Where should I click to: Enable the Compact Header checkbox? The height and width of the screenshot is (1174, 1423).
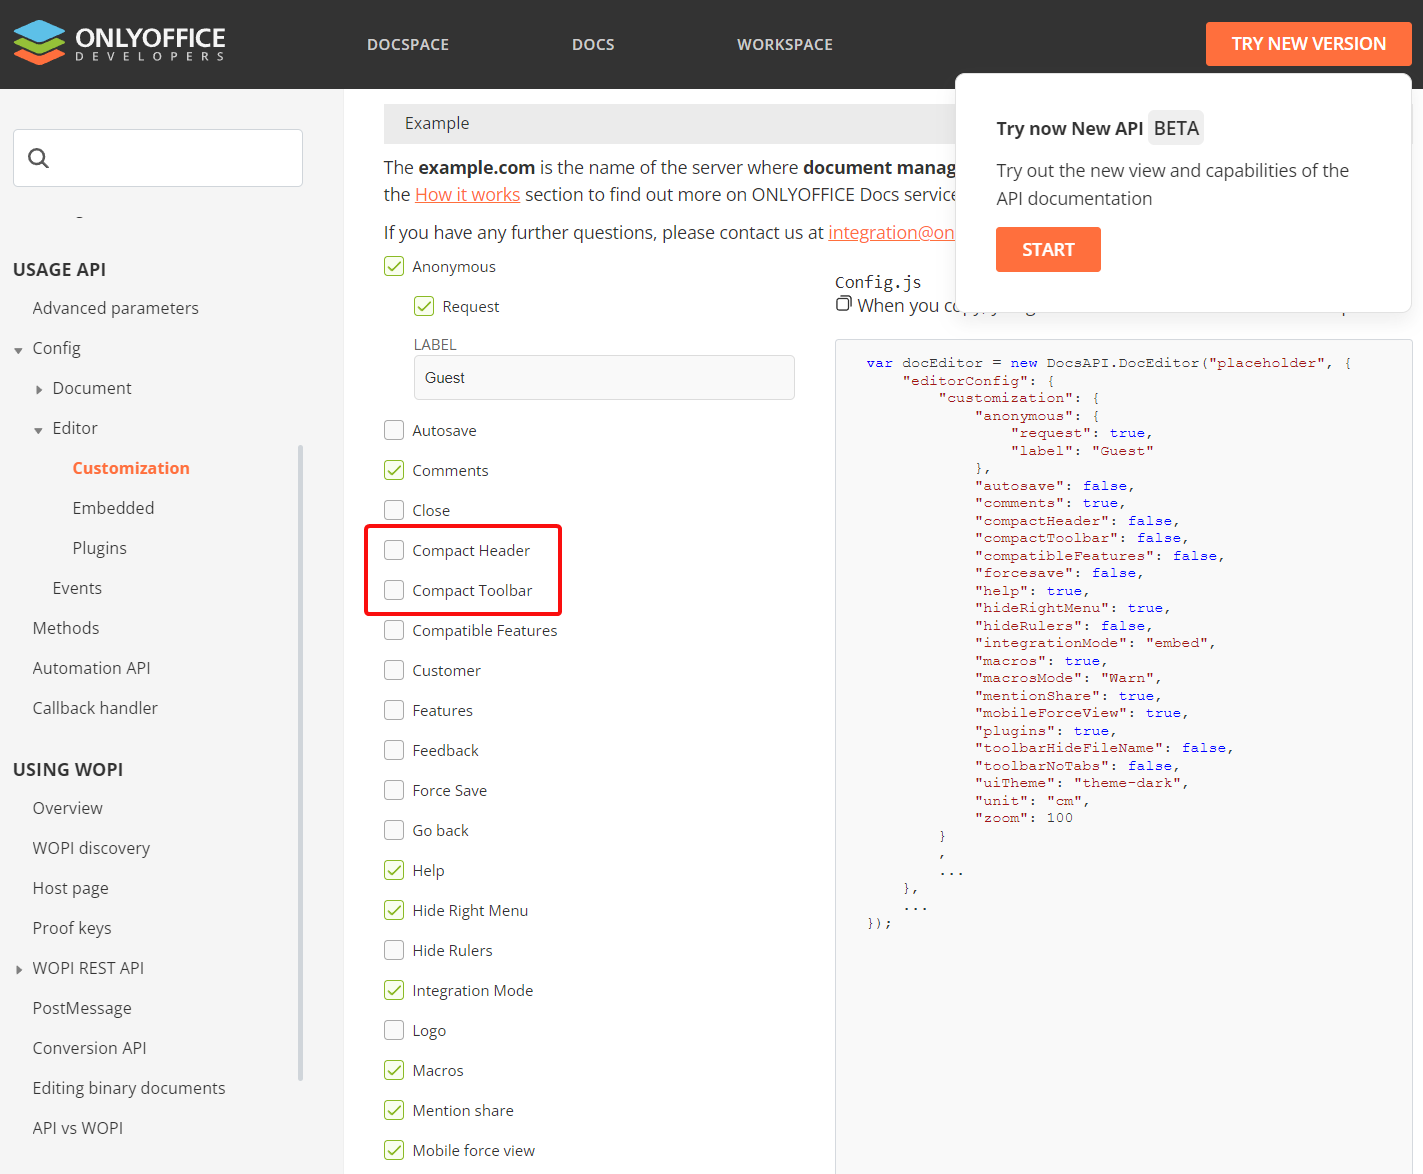(x=394, y=550)
